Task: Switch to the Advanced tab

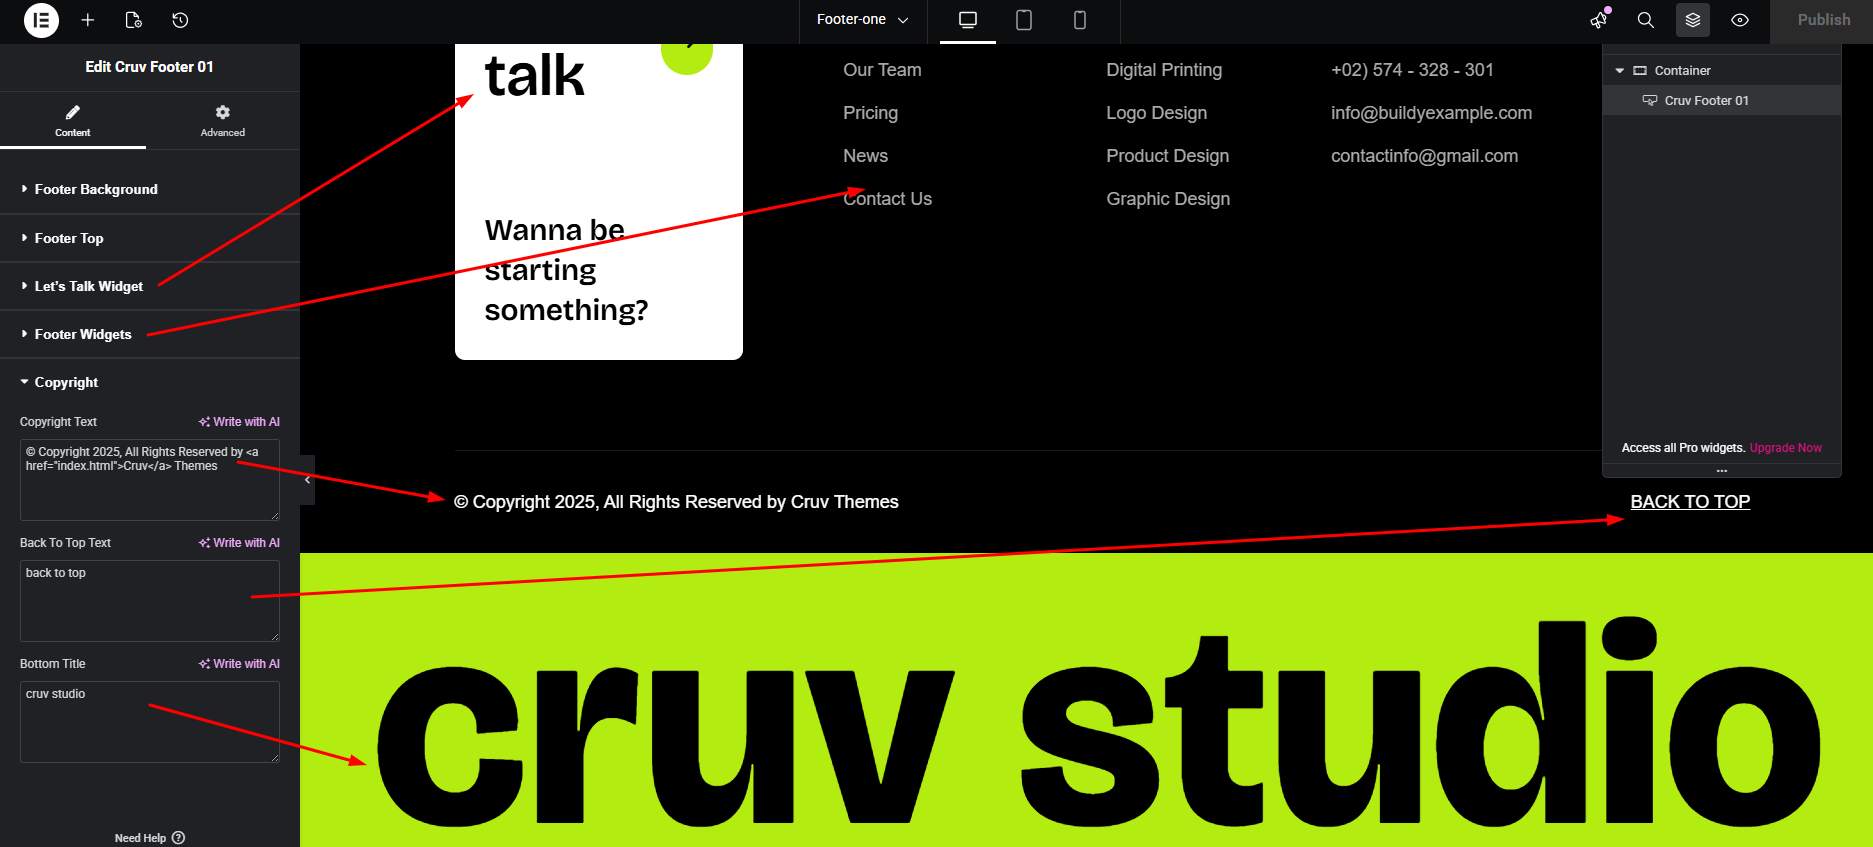Action: pos(222,120)
